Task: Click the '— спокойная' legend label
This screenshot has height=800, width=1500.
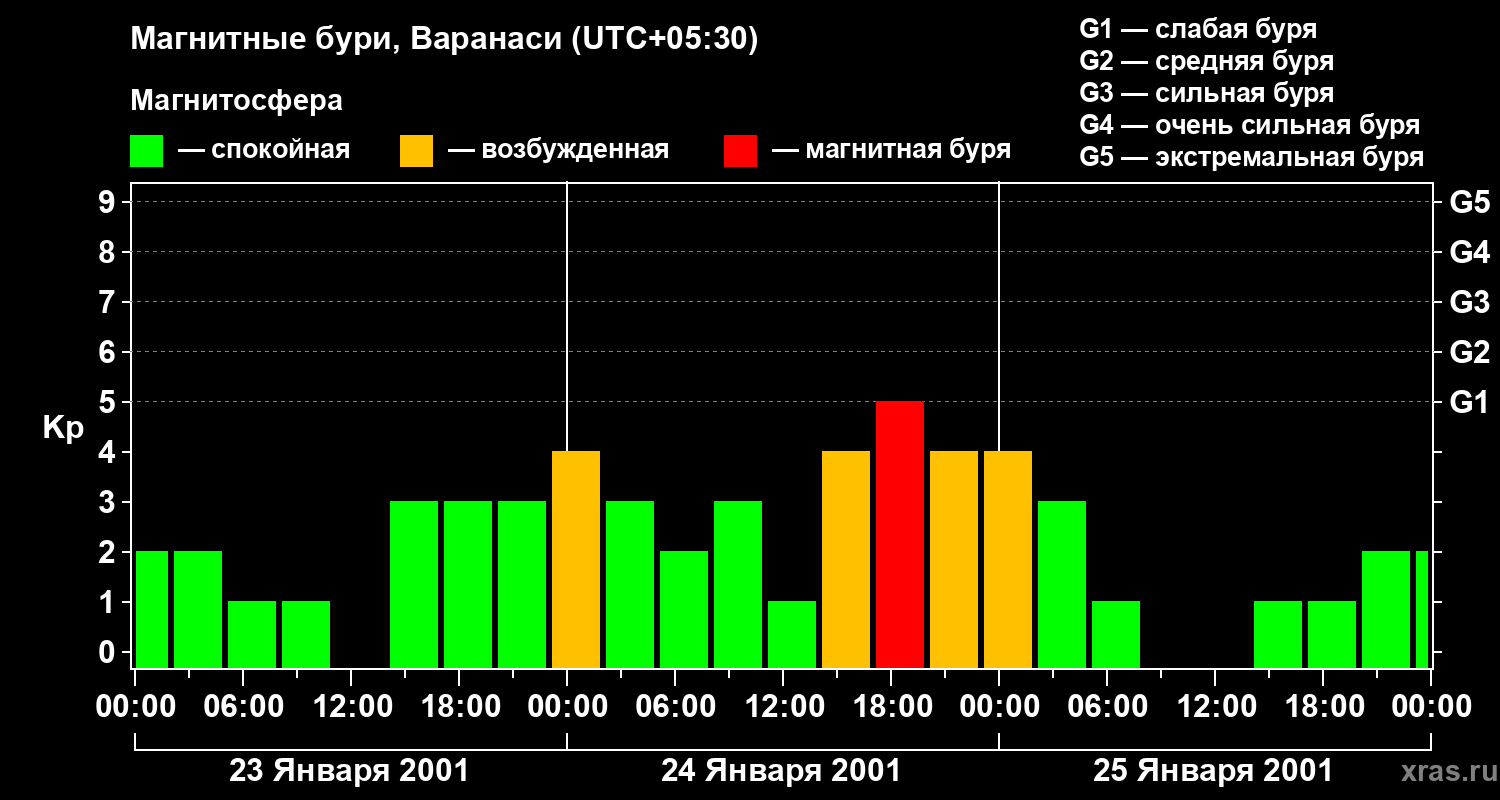Action: pyautogui.click(x=264, y=151)
